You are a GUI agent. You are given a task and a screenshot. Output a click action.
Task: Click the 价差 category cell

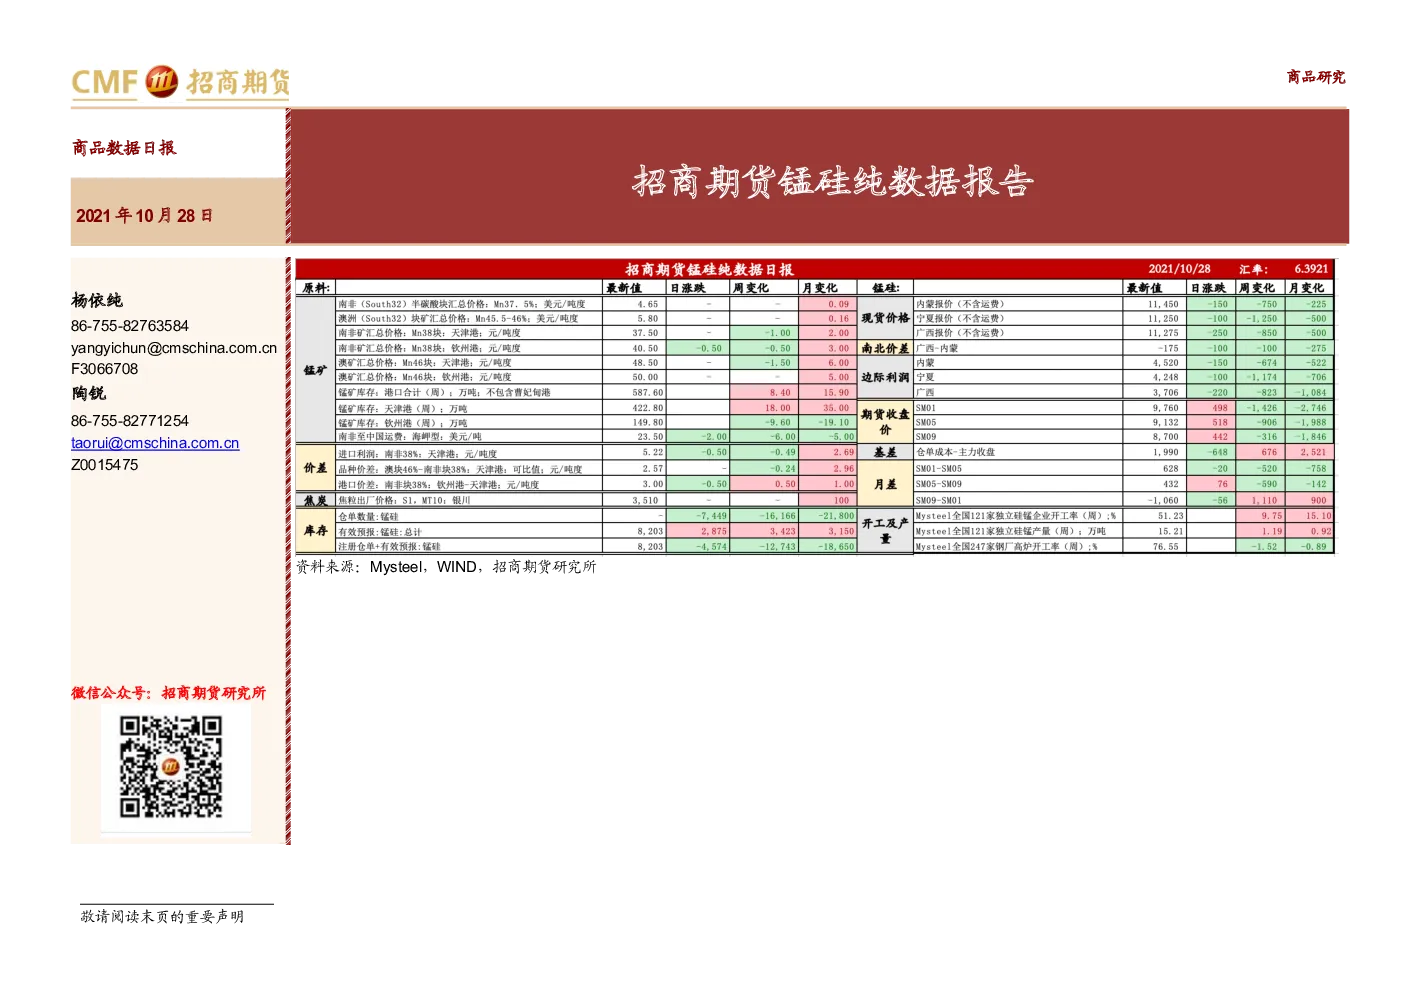coord(315,468)
